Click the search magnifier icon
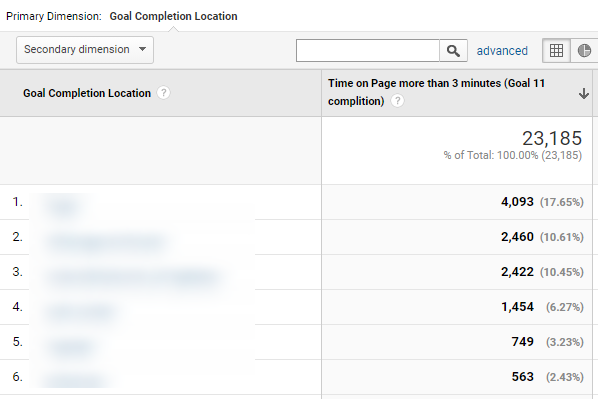598x399 pixels. point(453,50)
